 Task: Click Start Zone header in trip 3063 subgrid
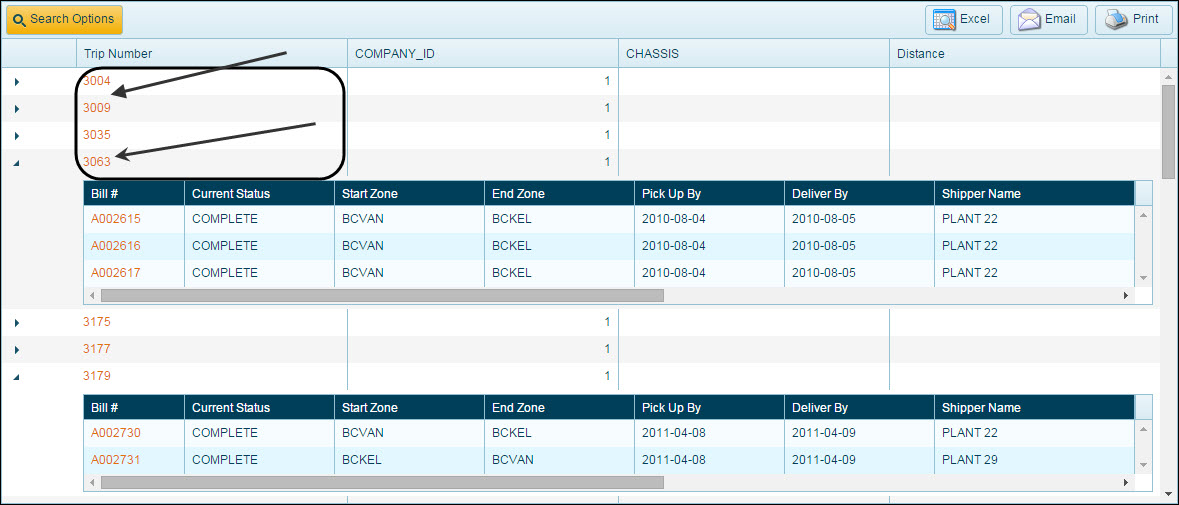[410, 193]
